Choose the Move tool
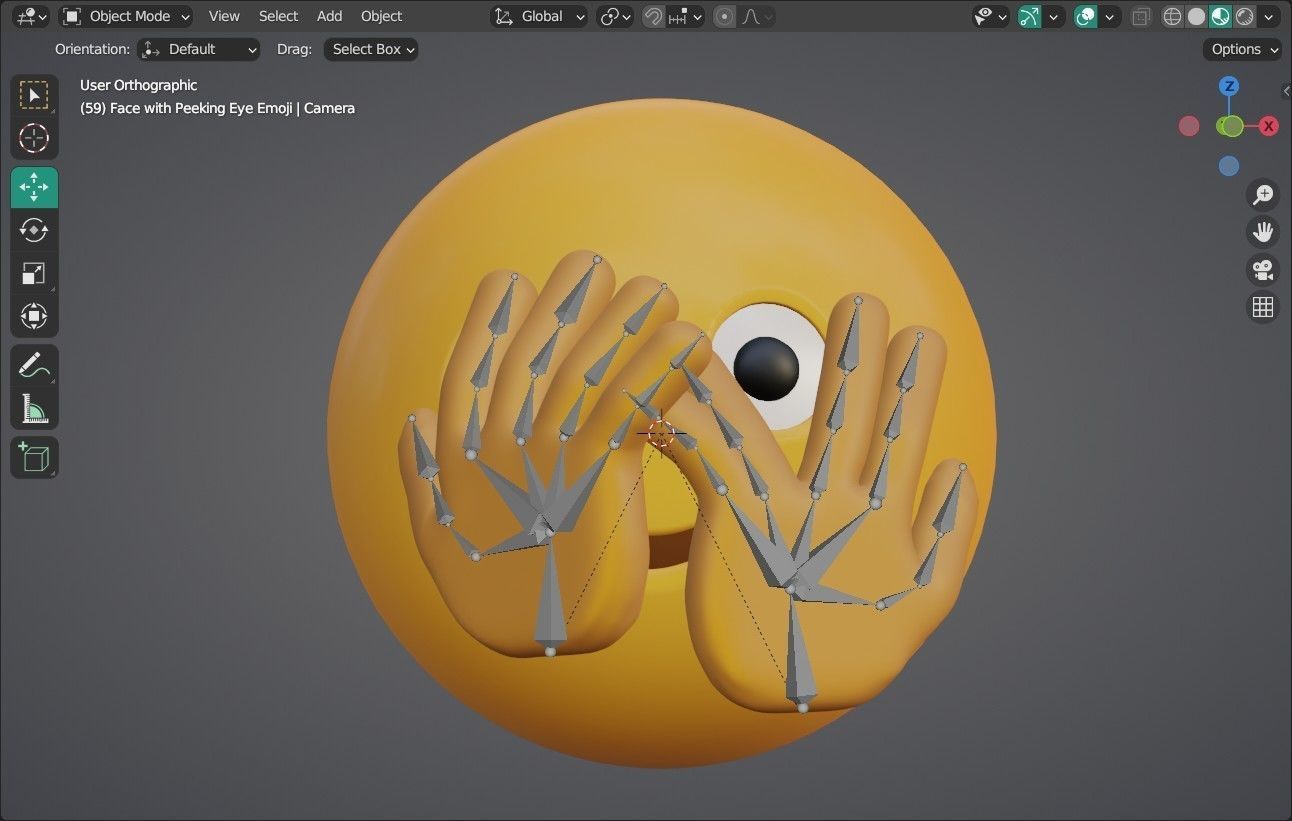1292x821 pixels. click(x=34, y=187)
